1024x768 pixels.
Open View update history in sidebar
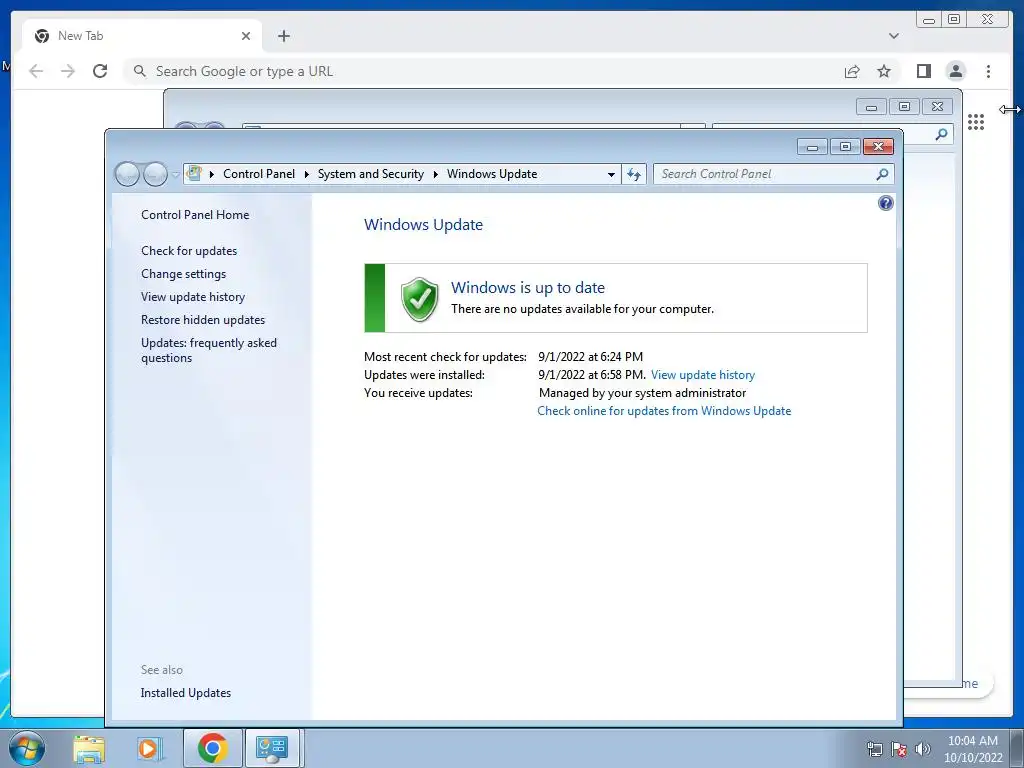tap(193, 296)
